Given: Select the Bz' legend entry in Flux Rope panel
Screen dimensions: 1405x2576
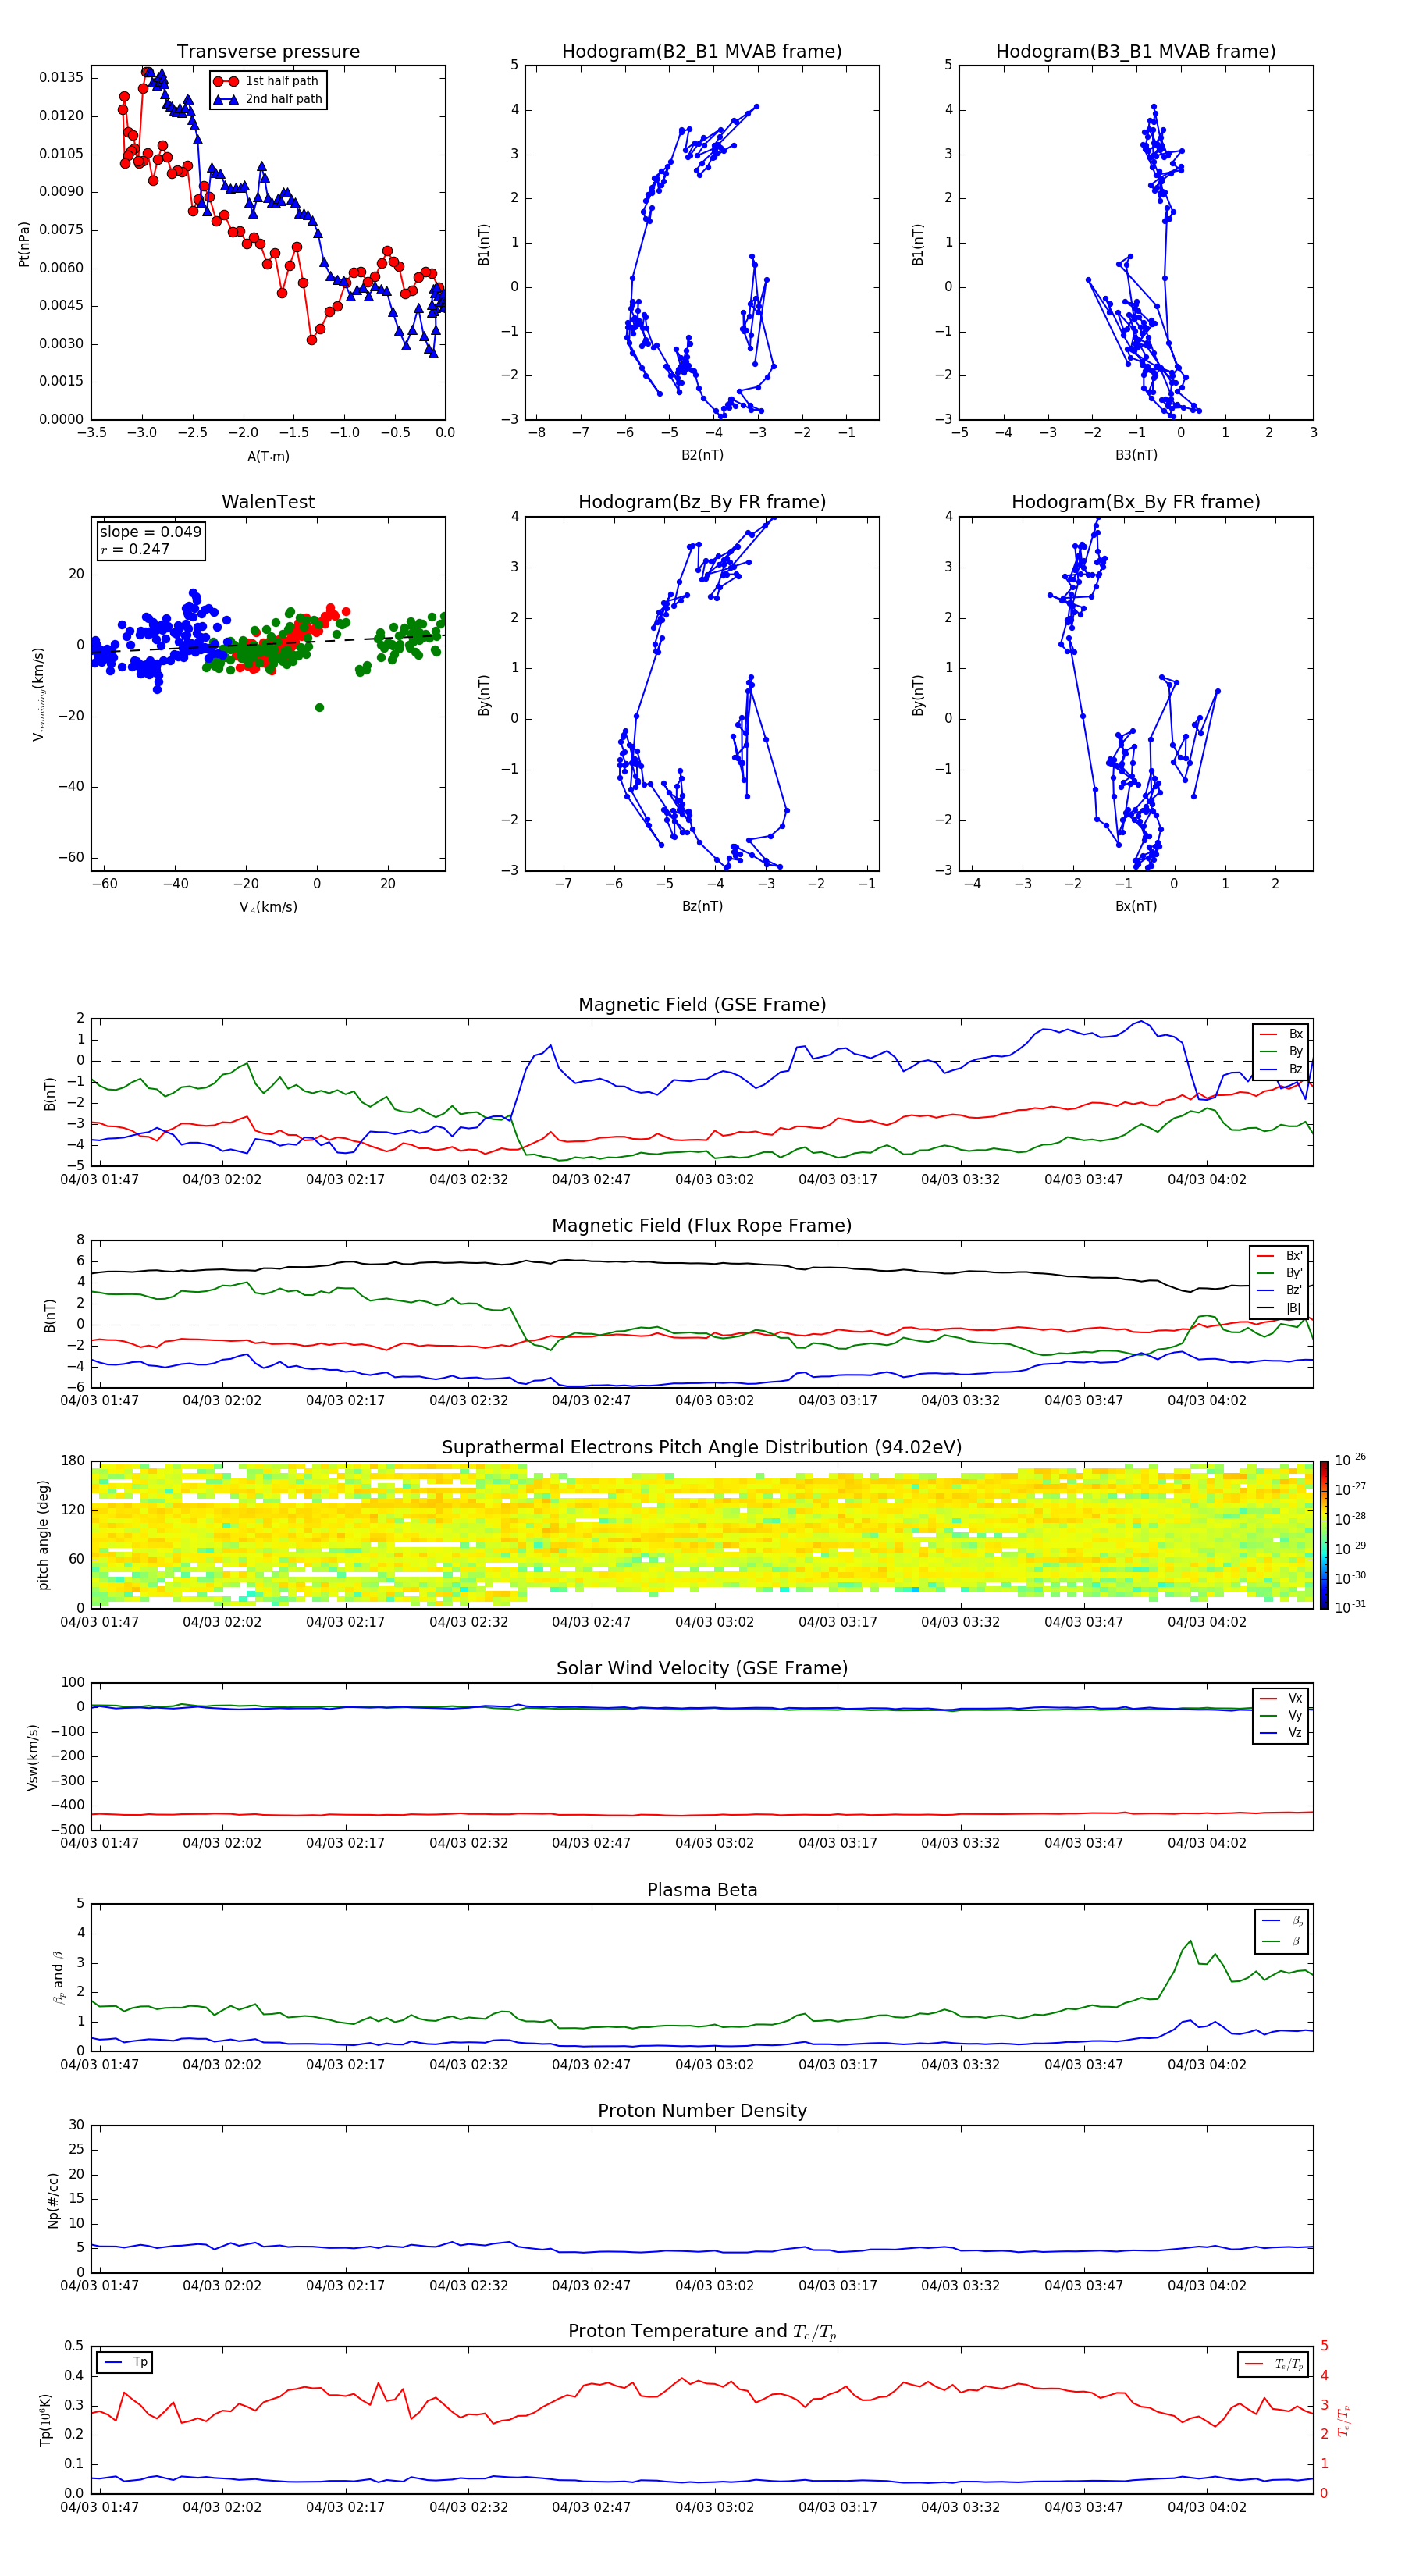Looking at the screenshot, I should click(x=1280, y=1290).
